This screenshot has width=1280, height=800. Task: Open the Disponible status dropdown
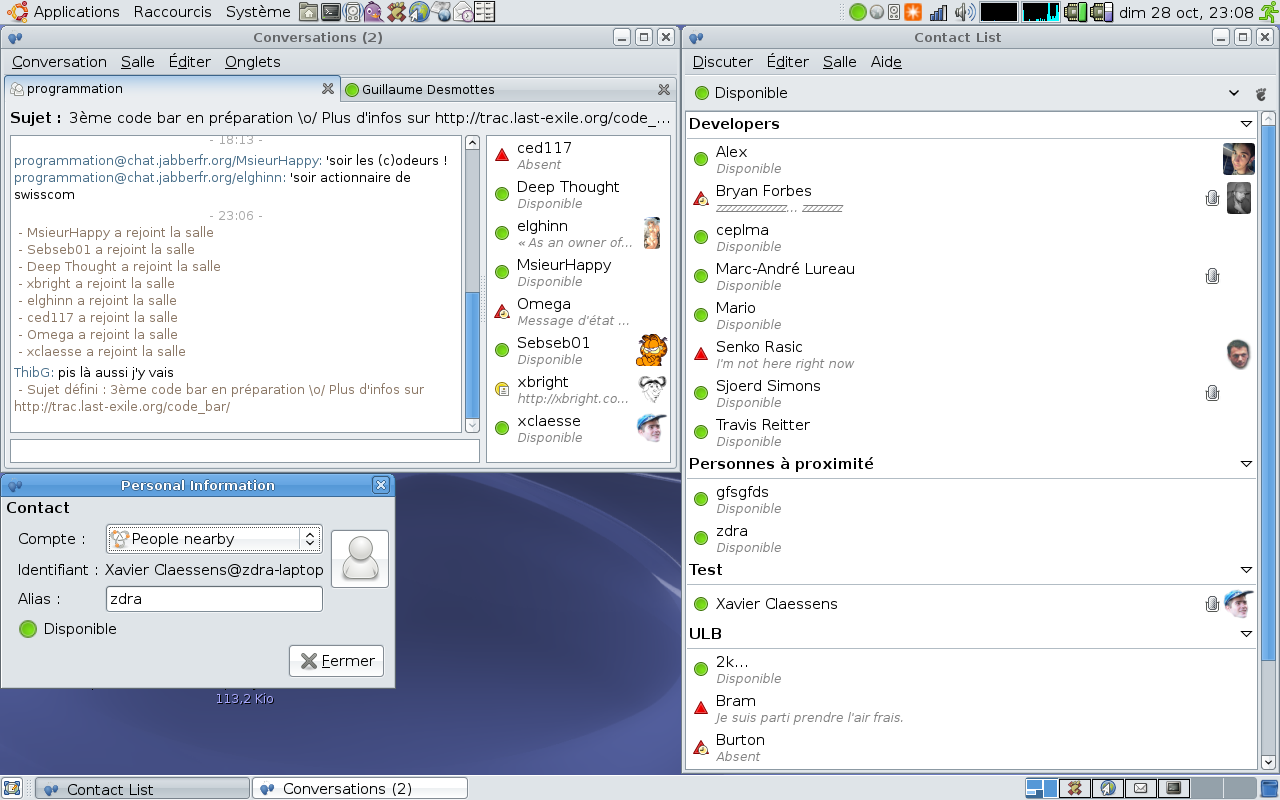[x=1236, y=92]
